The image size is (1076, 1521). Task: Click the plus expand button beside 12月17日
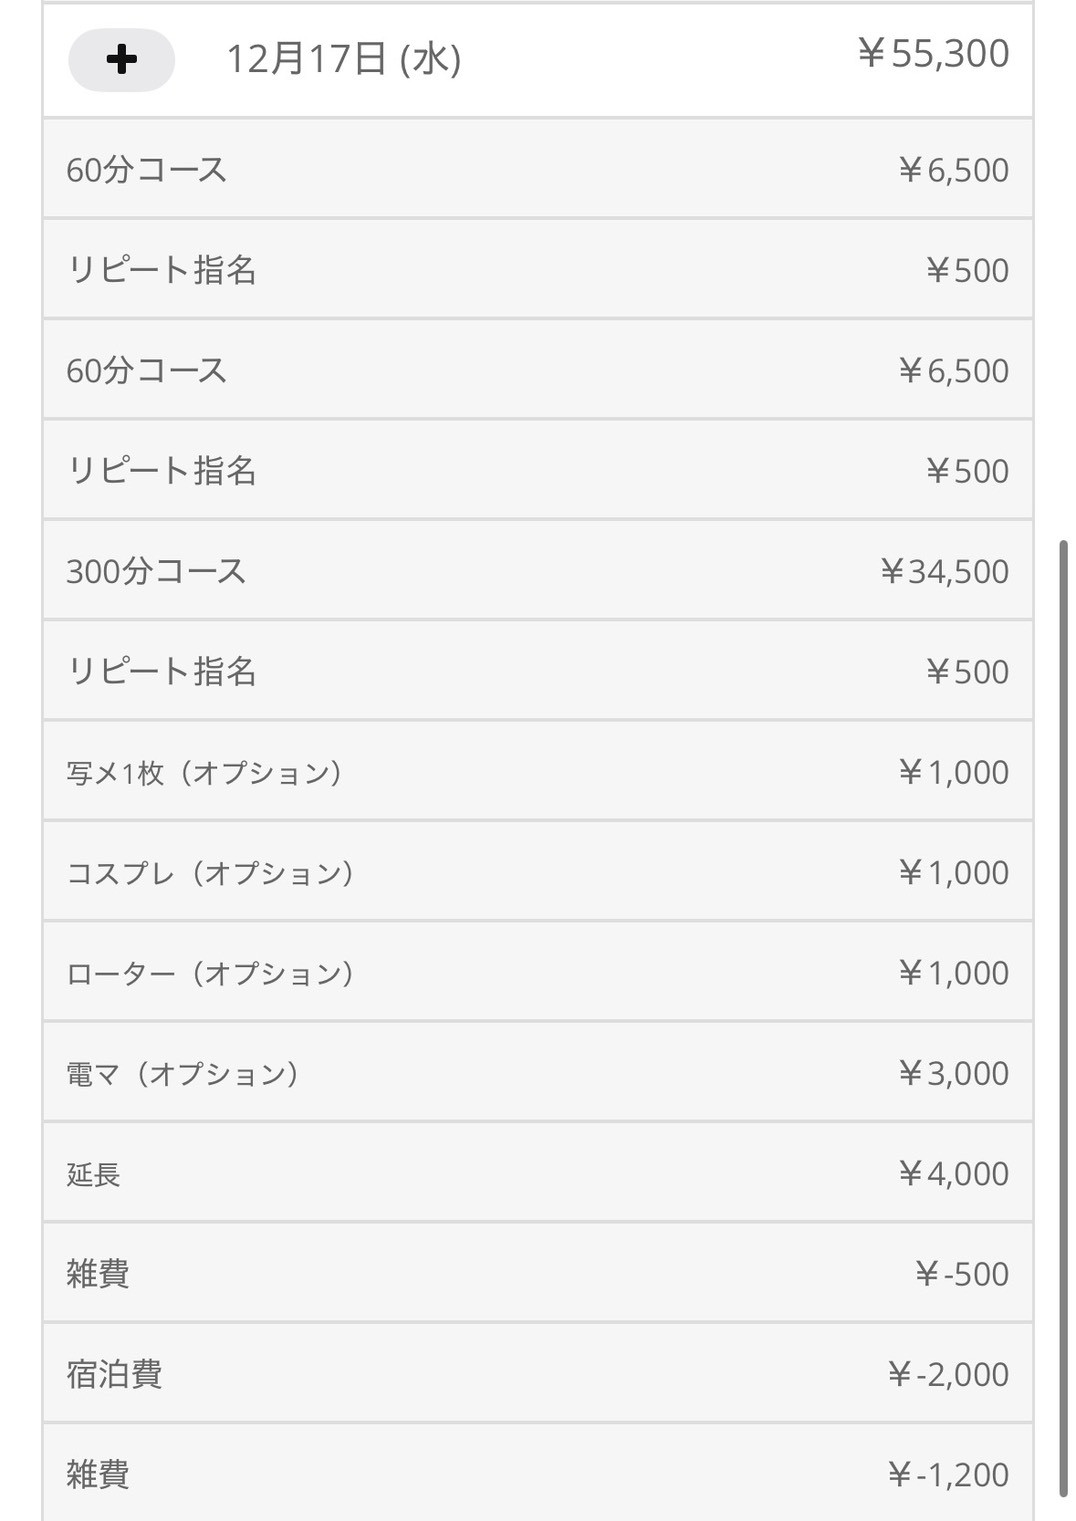pos(121,60)
